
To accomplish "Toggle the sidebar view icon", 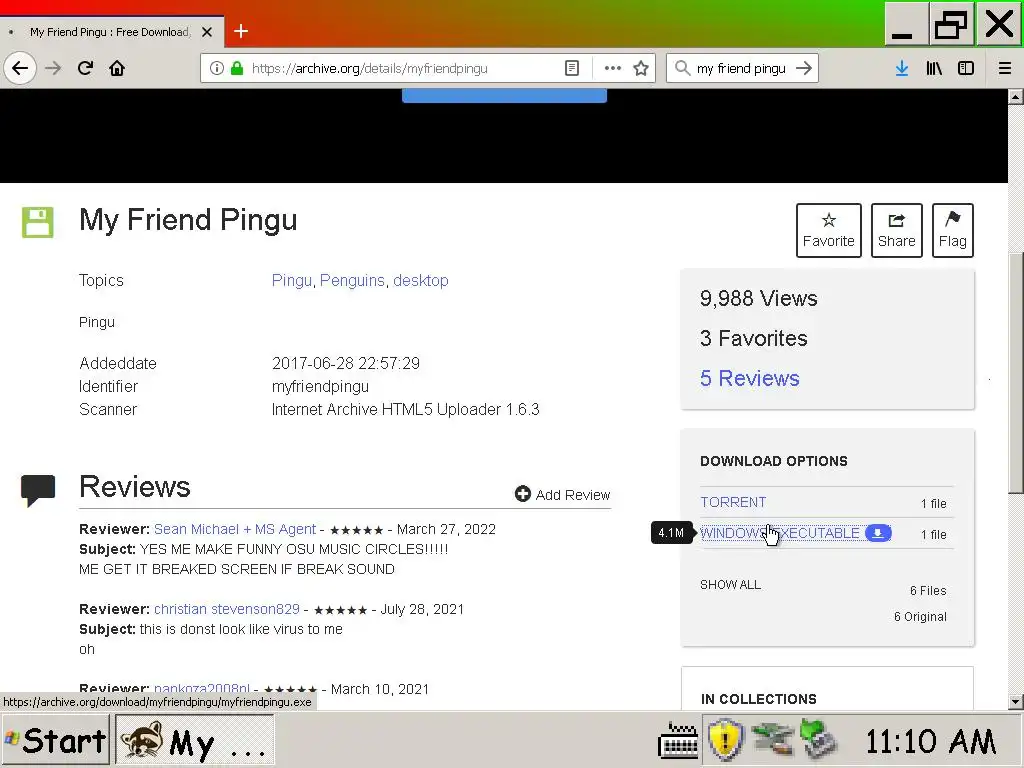I will 966,68.
